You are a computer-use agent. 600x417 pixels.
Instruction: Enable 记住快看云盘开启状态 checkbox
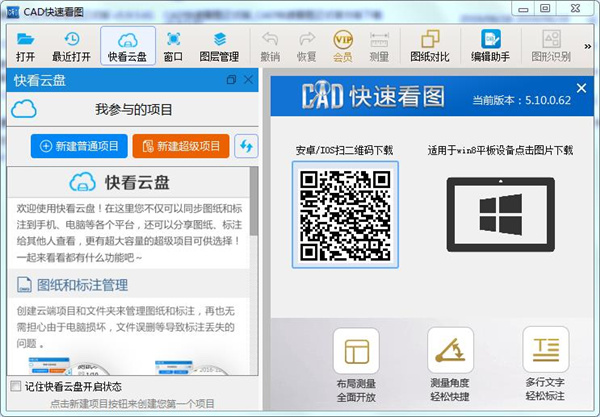pyautogui.click(x=16, y=386)
